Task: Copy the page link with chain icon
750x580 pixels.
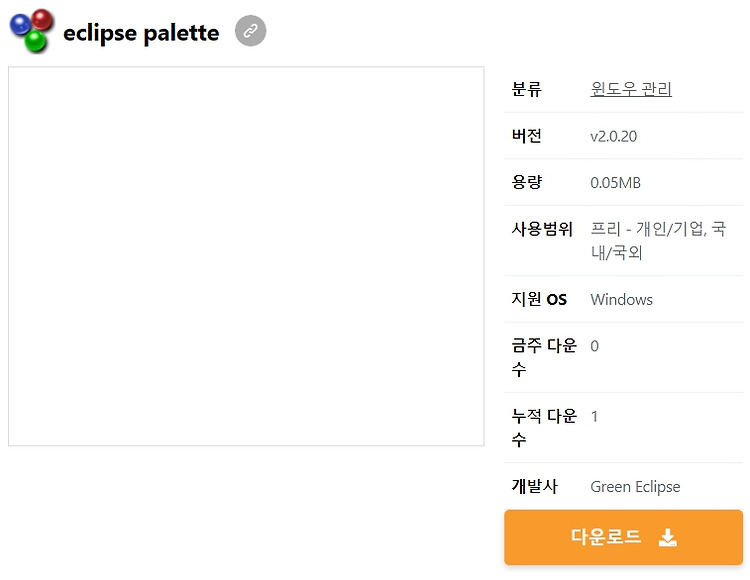Action: point(250,31)
